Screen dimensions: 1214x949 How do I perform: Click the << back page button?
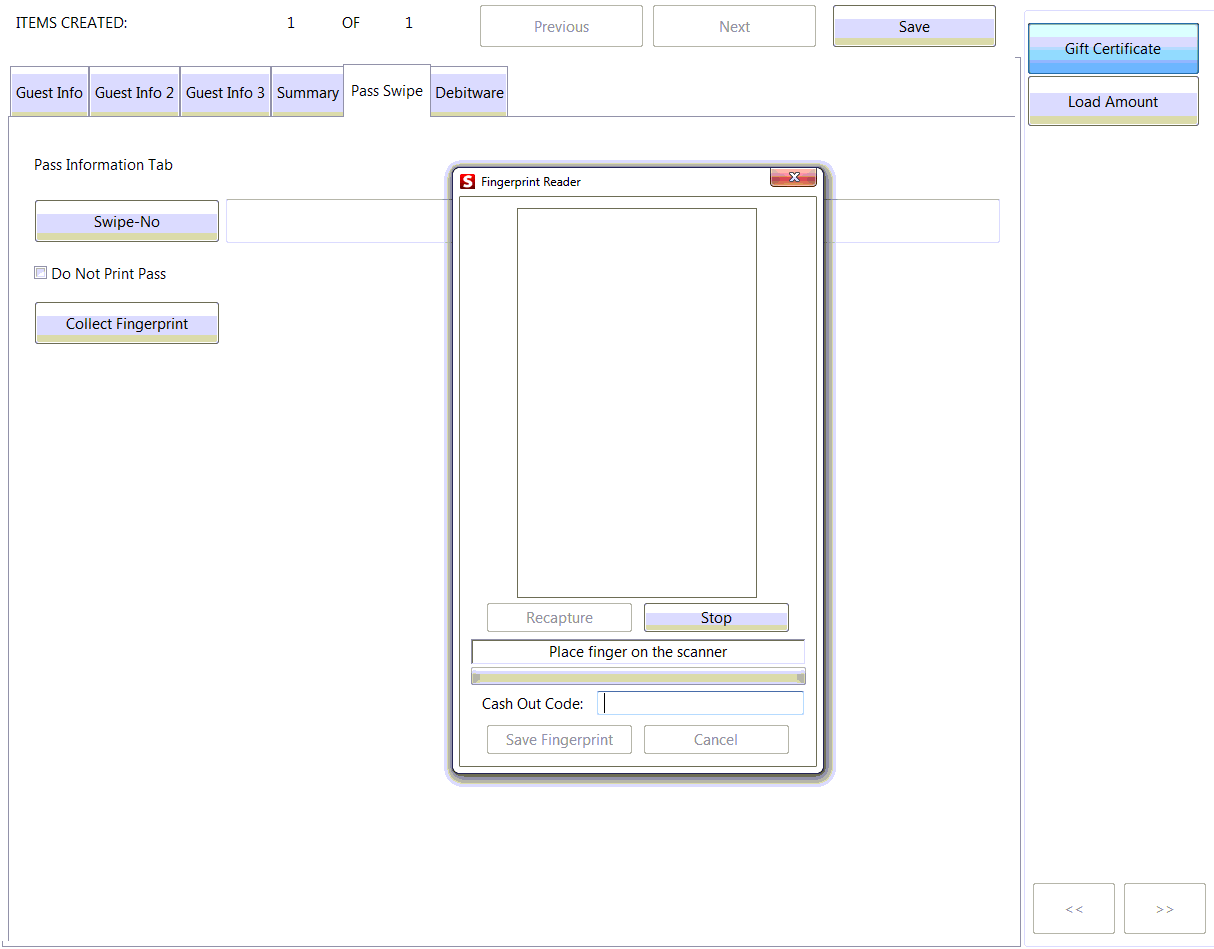(1073, 908)
